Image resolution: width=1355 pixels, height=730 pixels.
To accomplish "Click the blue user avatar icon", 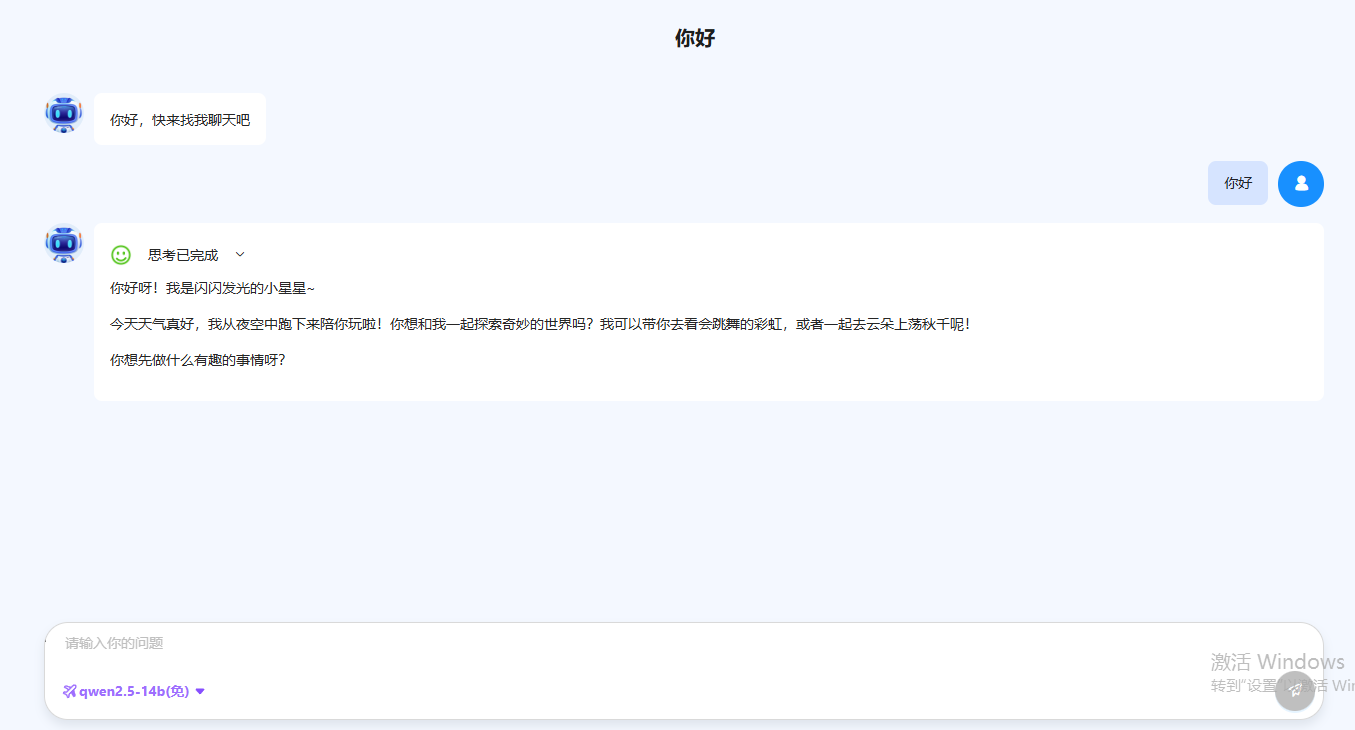I will coord(1300,184).
